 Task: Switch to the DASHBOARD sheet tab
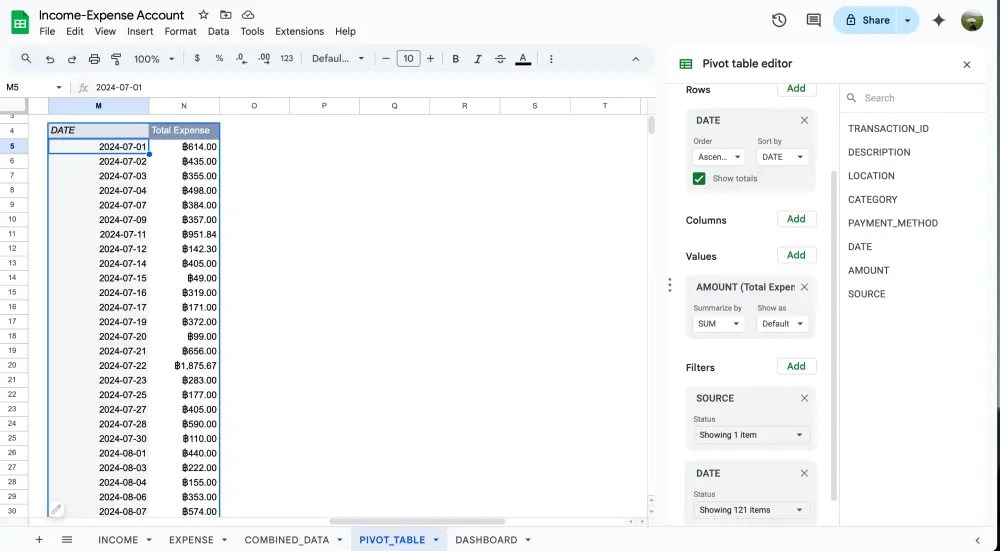tap(486, 540)
